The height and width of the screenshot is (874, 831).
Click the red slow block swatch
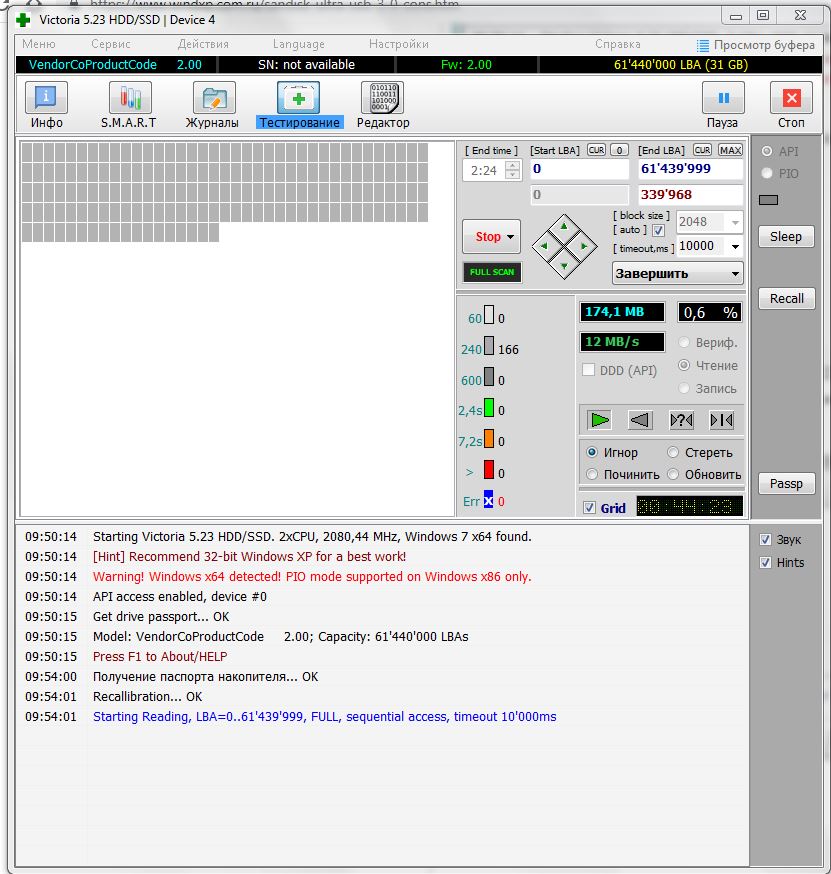[x=489, y=470]
